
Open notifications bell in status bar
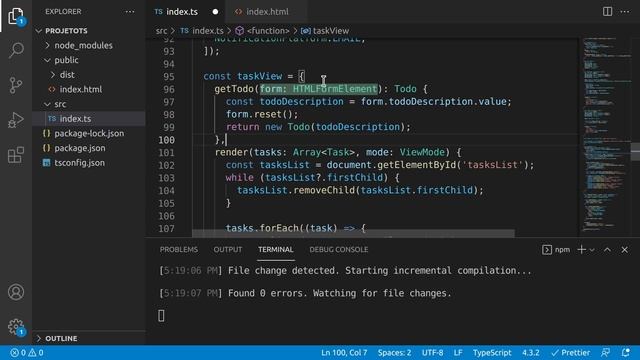click(625, 353)
